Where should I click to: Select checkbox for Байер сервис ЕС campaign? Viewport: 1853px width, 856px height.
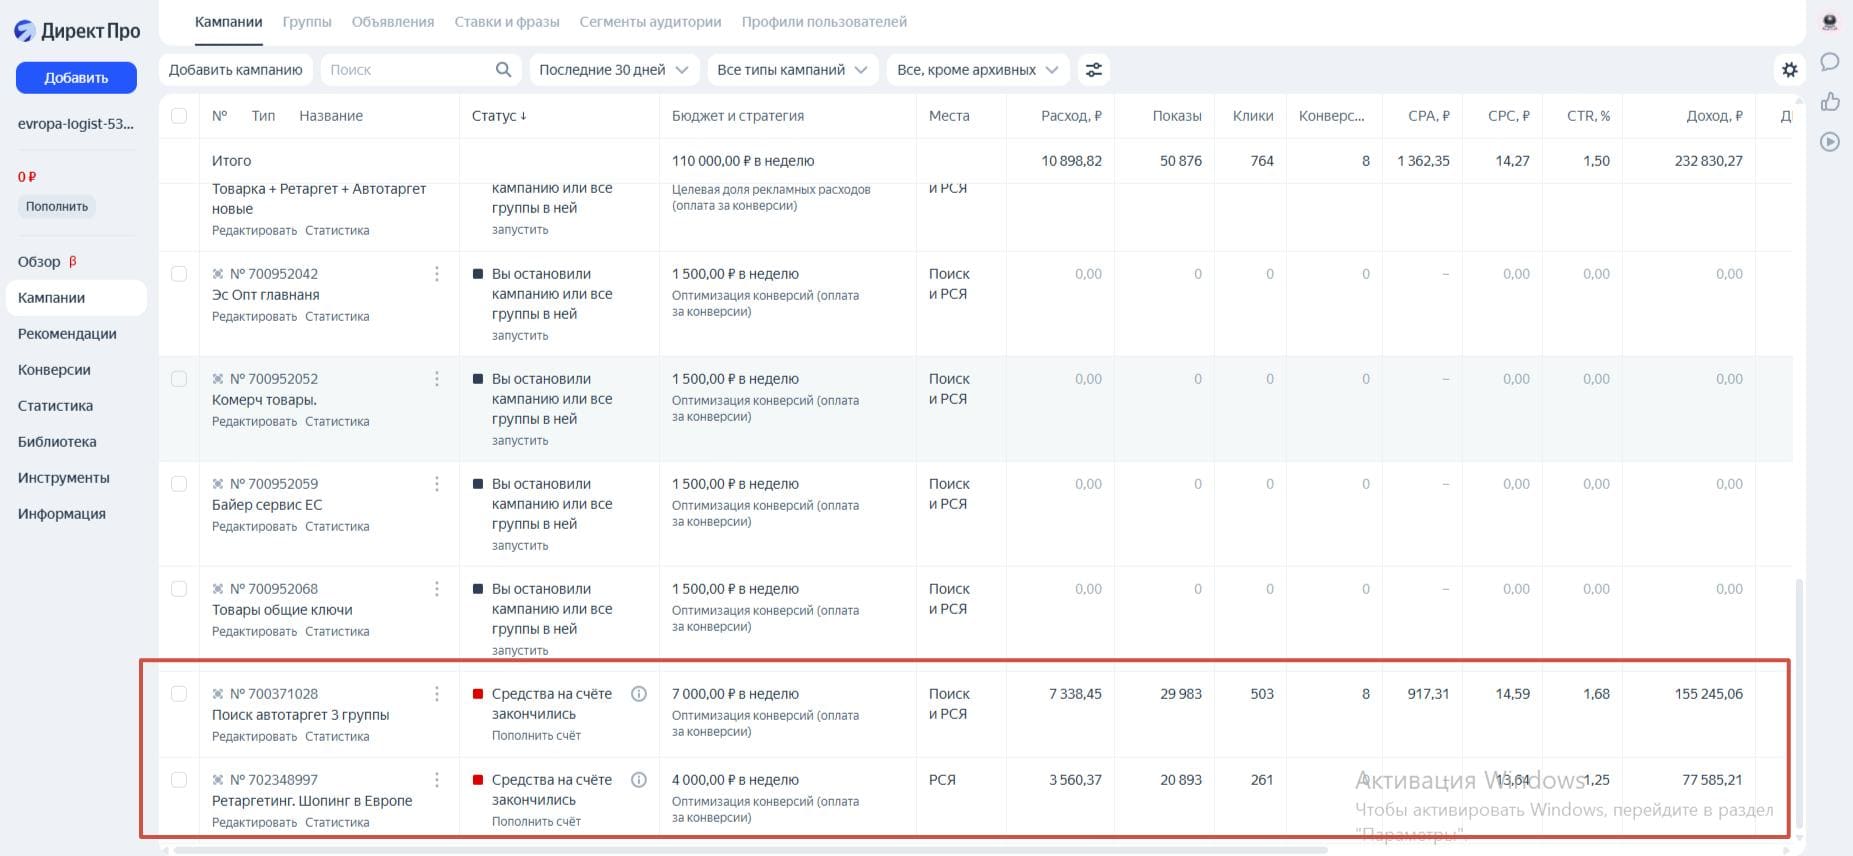(179, 484)
